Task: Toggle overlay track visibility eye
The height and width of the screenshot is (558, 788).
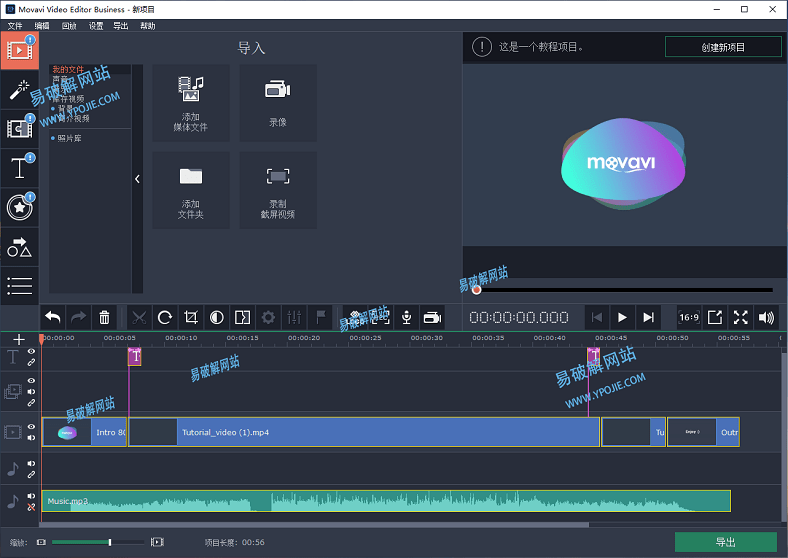Action: 31,381
